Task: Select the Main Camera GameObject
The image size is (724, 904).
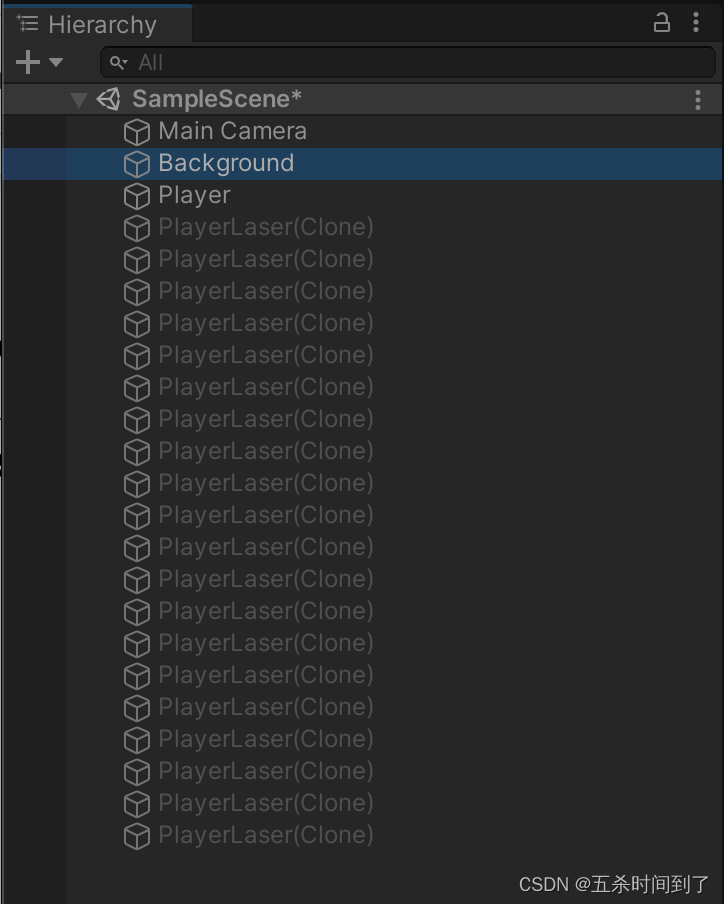Action: point(232,131)
